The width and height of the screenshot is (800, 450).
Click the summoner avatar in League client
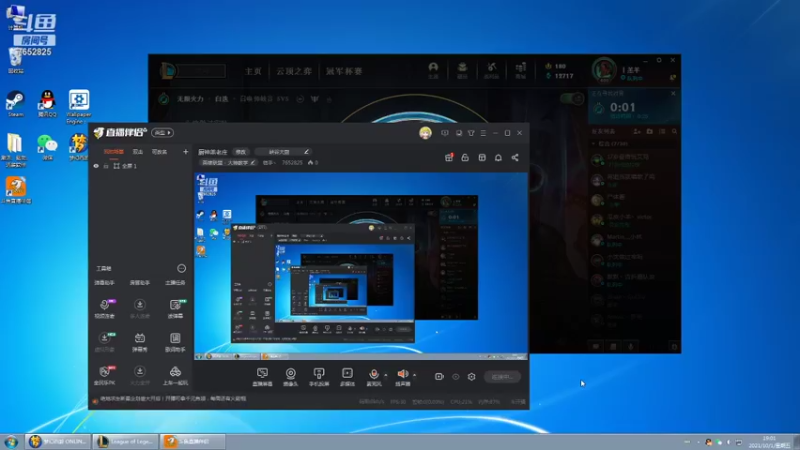pos(604,70)
